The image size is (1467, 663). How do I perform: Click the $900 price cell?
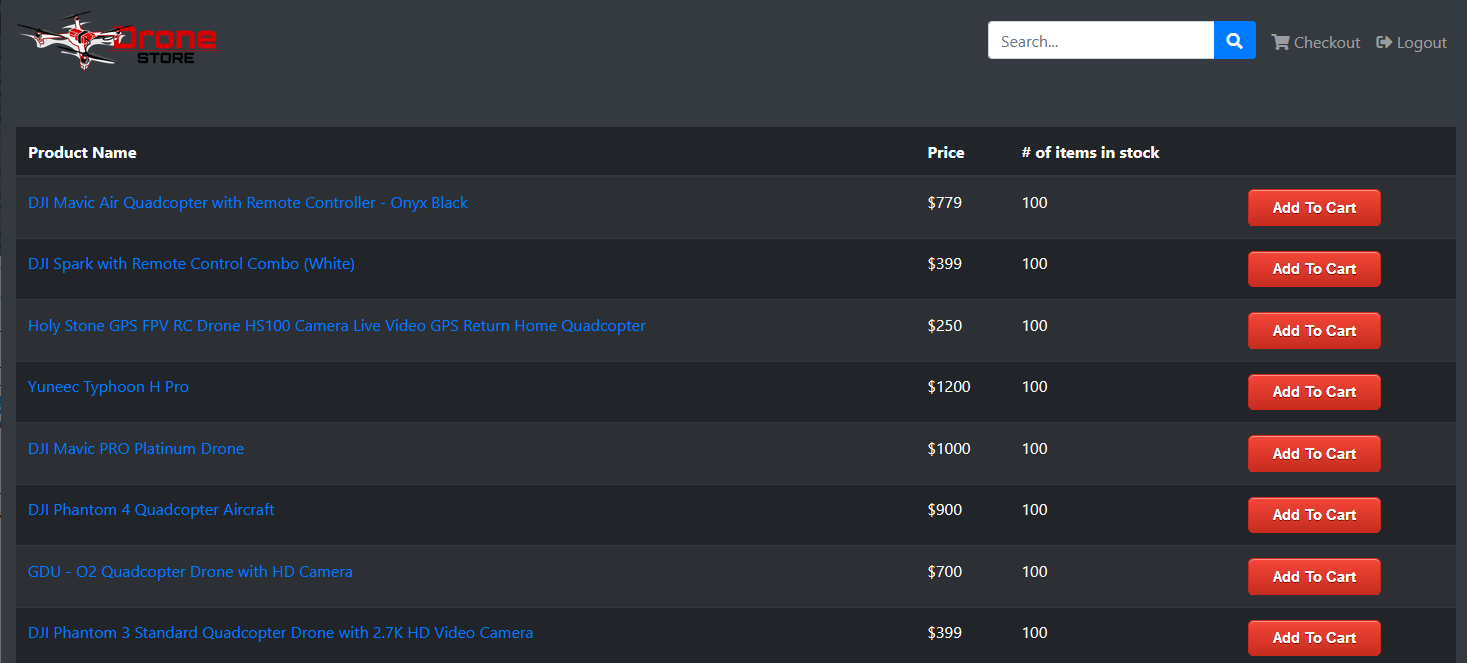(x=945, y=510)
